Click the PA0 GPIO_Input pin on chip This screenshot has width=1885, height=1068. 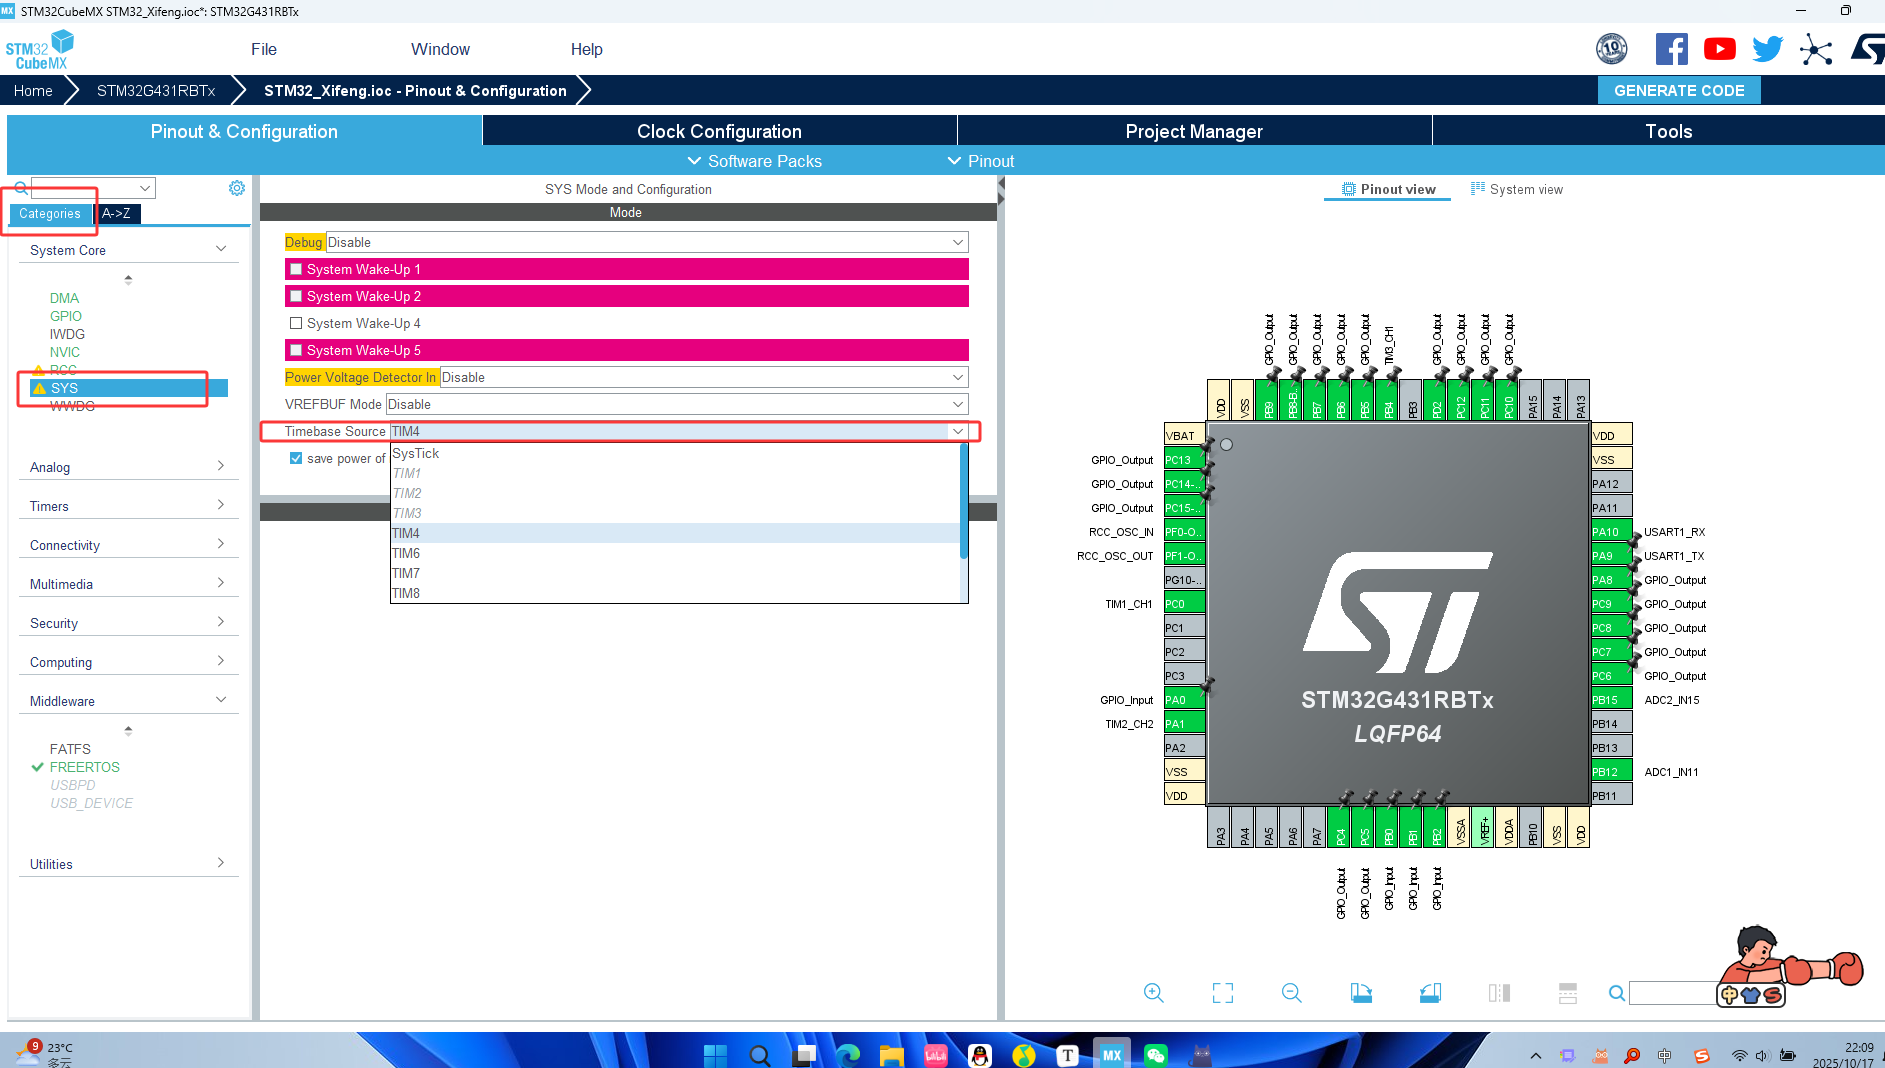(1185, 700)
